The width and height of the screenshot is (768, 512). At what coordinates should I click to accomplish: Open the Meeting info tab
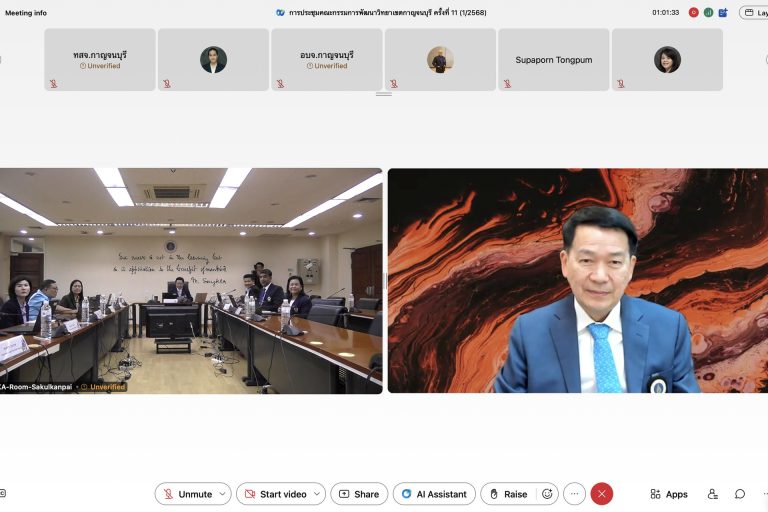26,13
